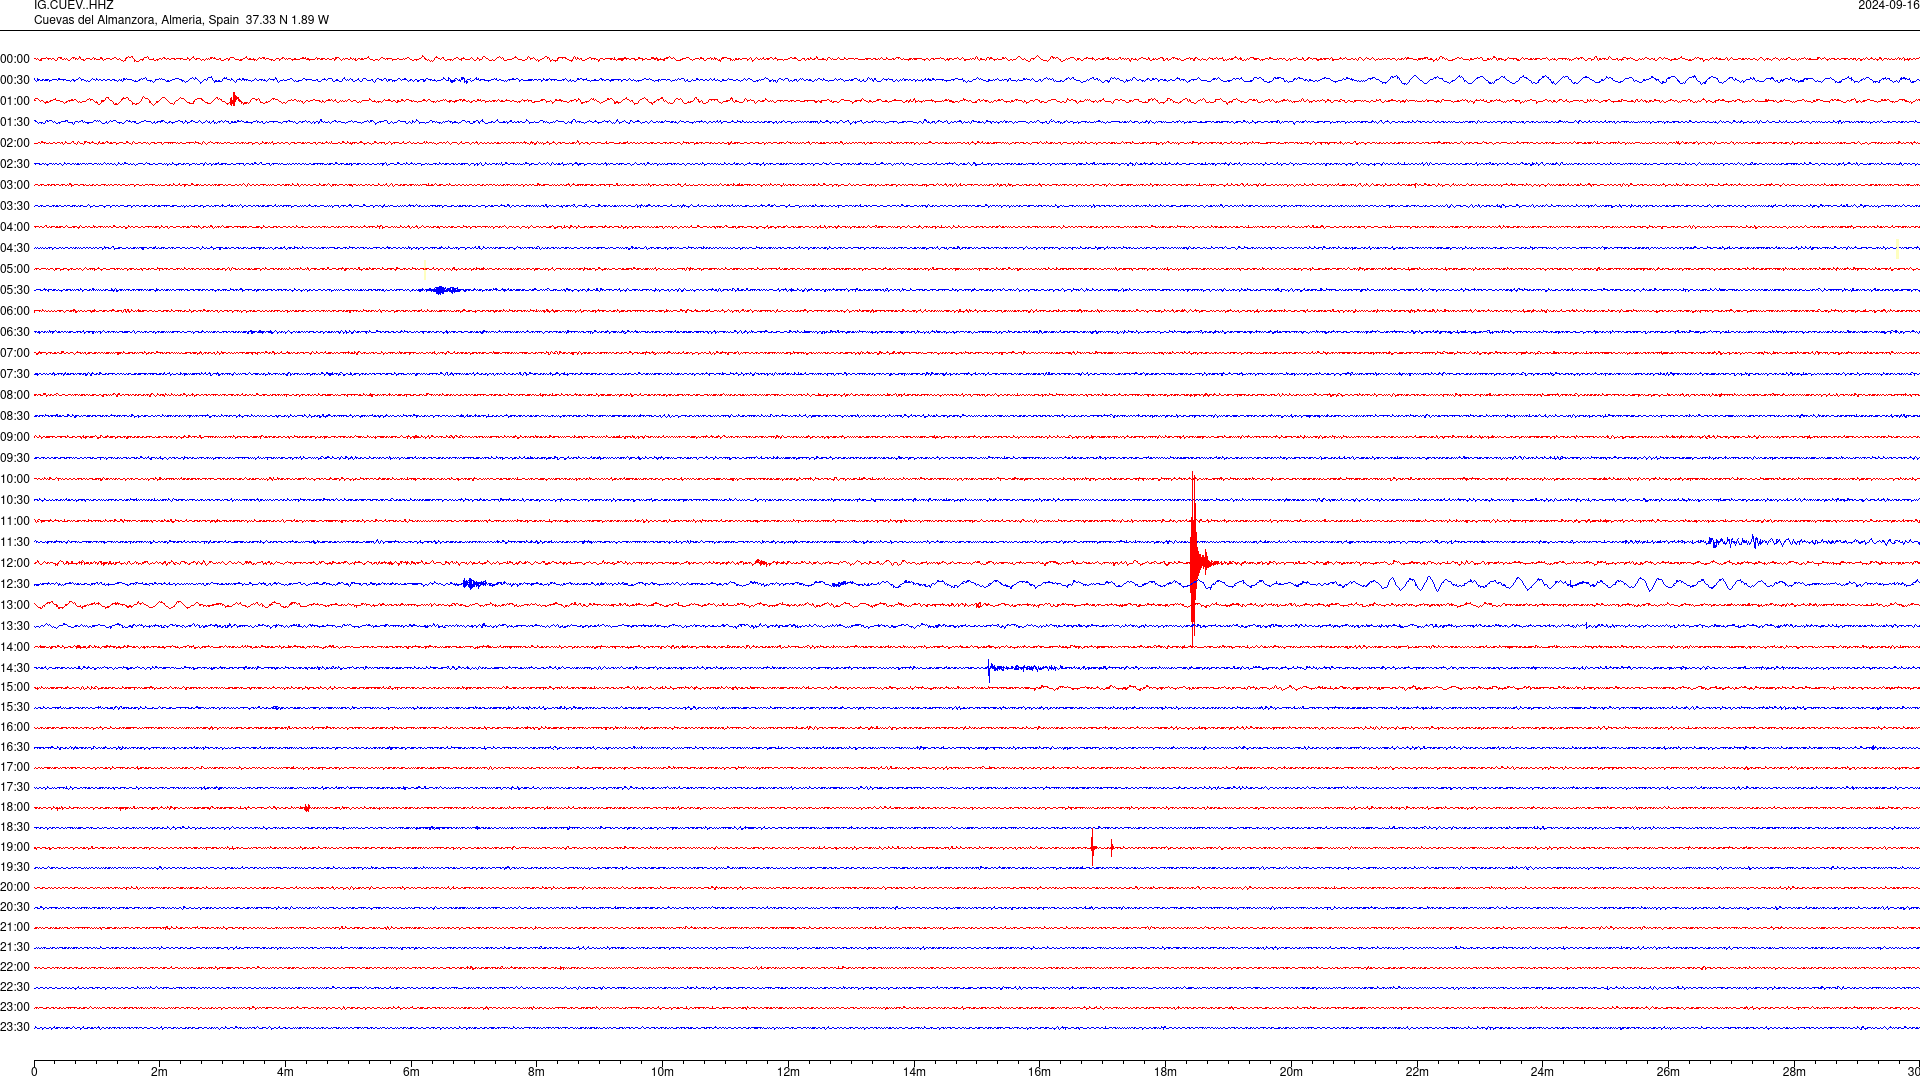1920x1080 pixels.
Task: Select the 11:00 trace time label
Action: pos(15,521)
